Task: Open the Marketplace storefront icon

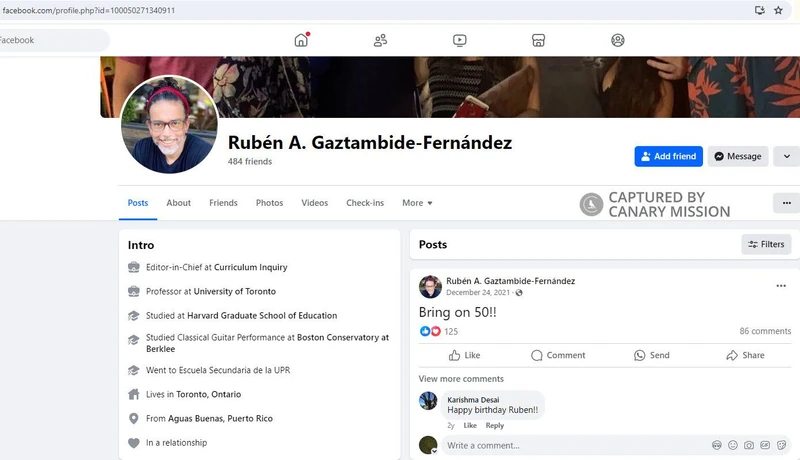Action: [x=538, y=40]
